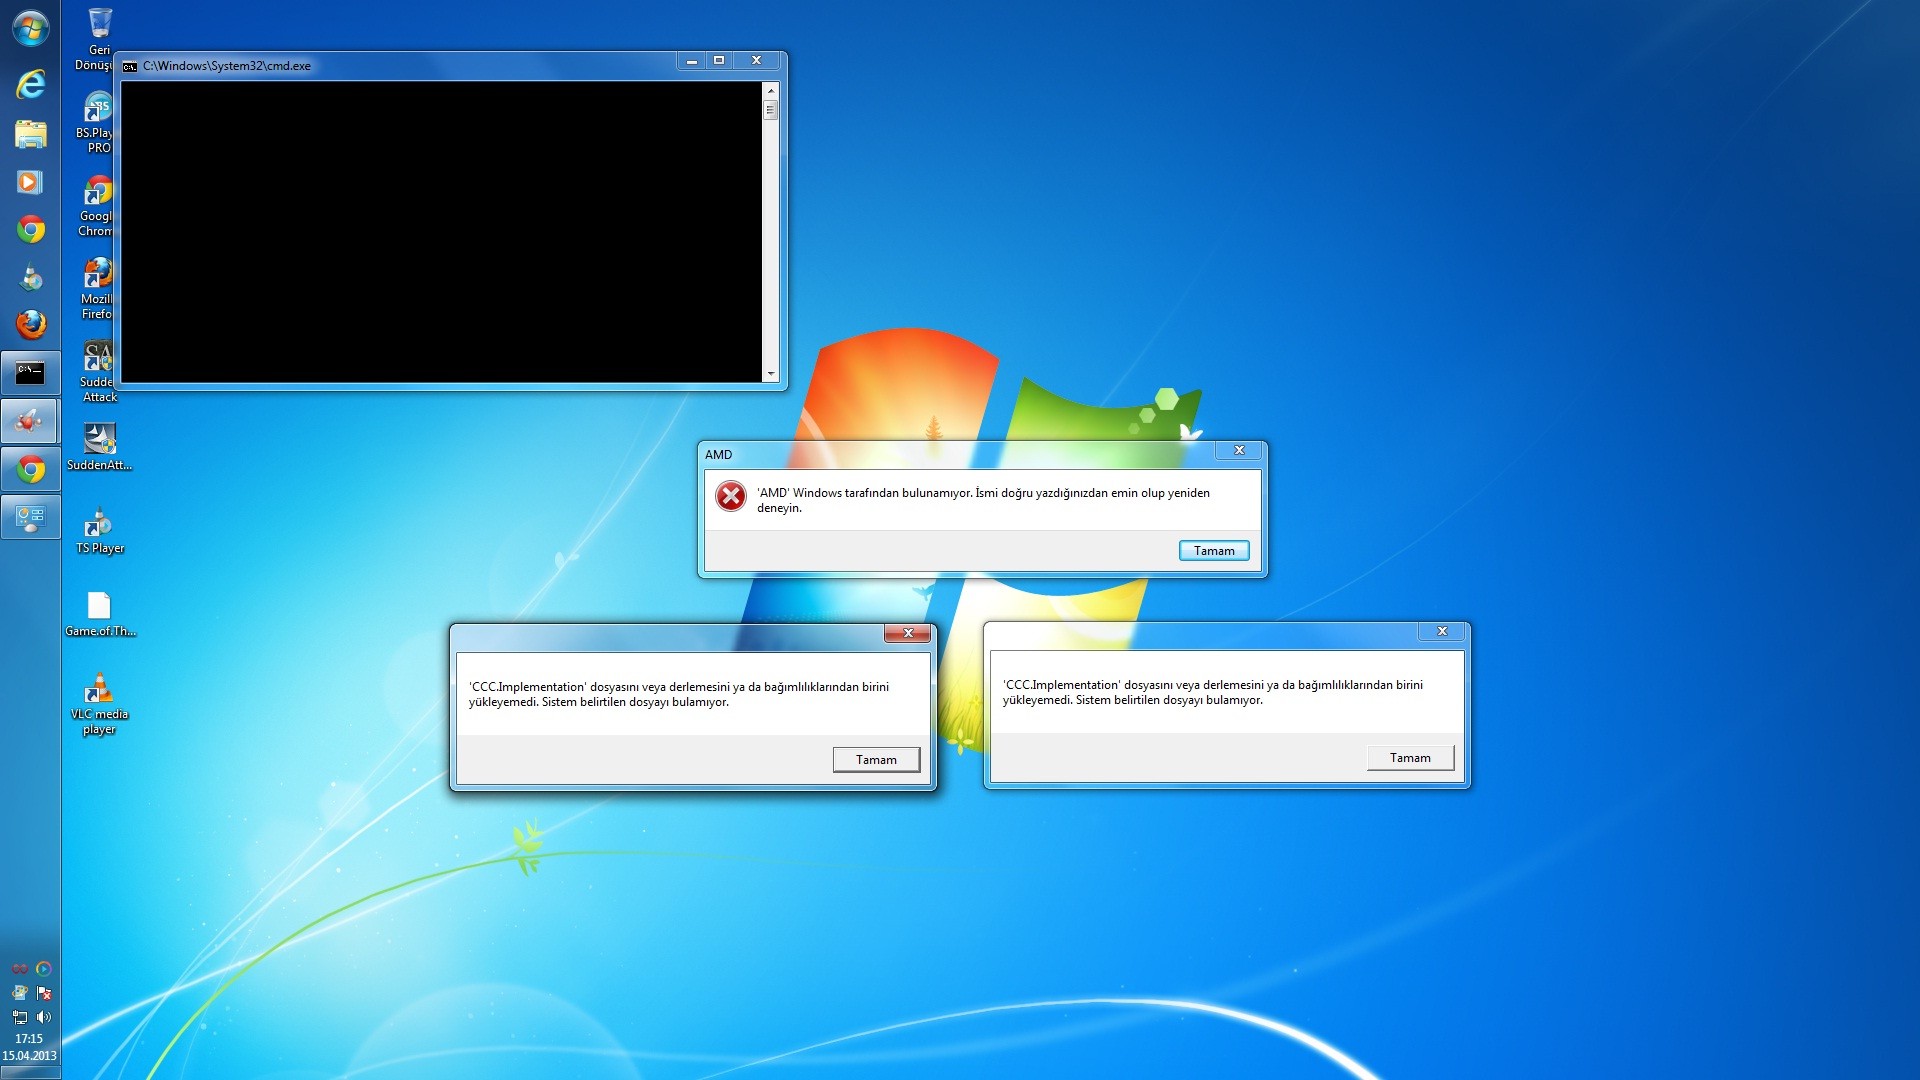Select the VLC media player desktop shortcut
This screenshot has width=1920, height=1080.
click(x=99, y=704)
